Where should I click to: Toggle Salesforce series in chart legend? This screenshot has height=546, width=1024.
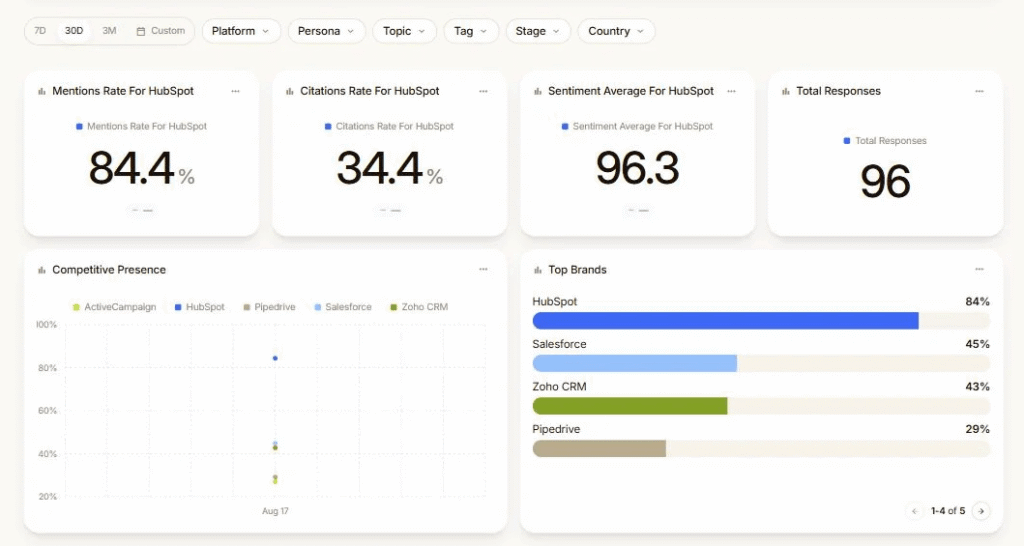[x=343, y=307]
